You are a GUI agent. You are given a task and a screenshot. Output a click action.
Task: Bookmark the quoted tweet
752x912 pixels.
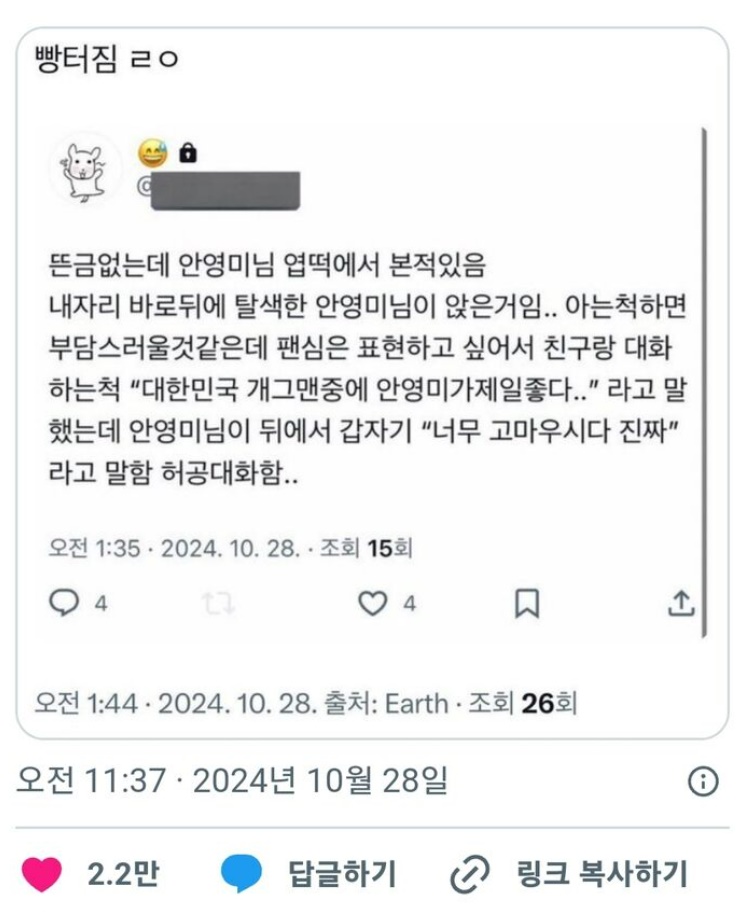pyautogui.click(x=527, y=603)
